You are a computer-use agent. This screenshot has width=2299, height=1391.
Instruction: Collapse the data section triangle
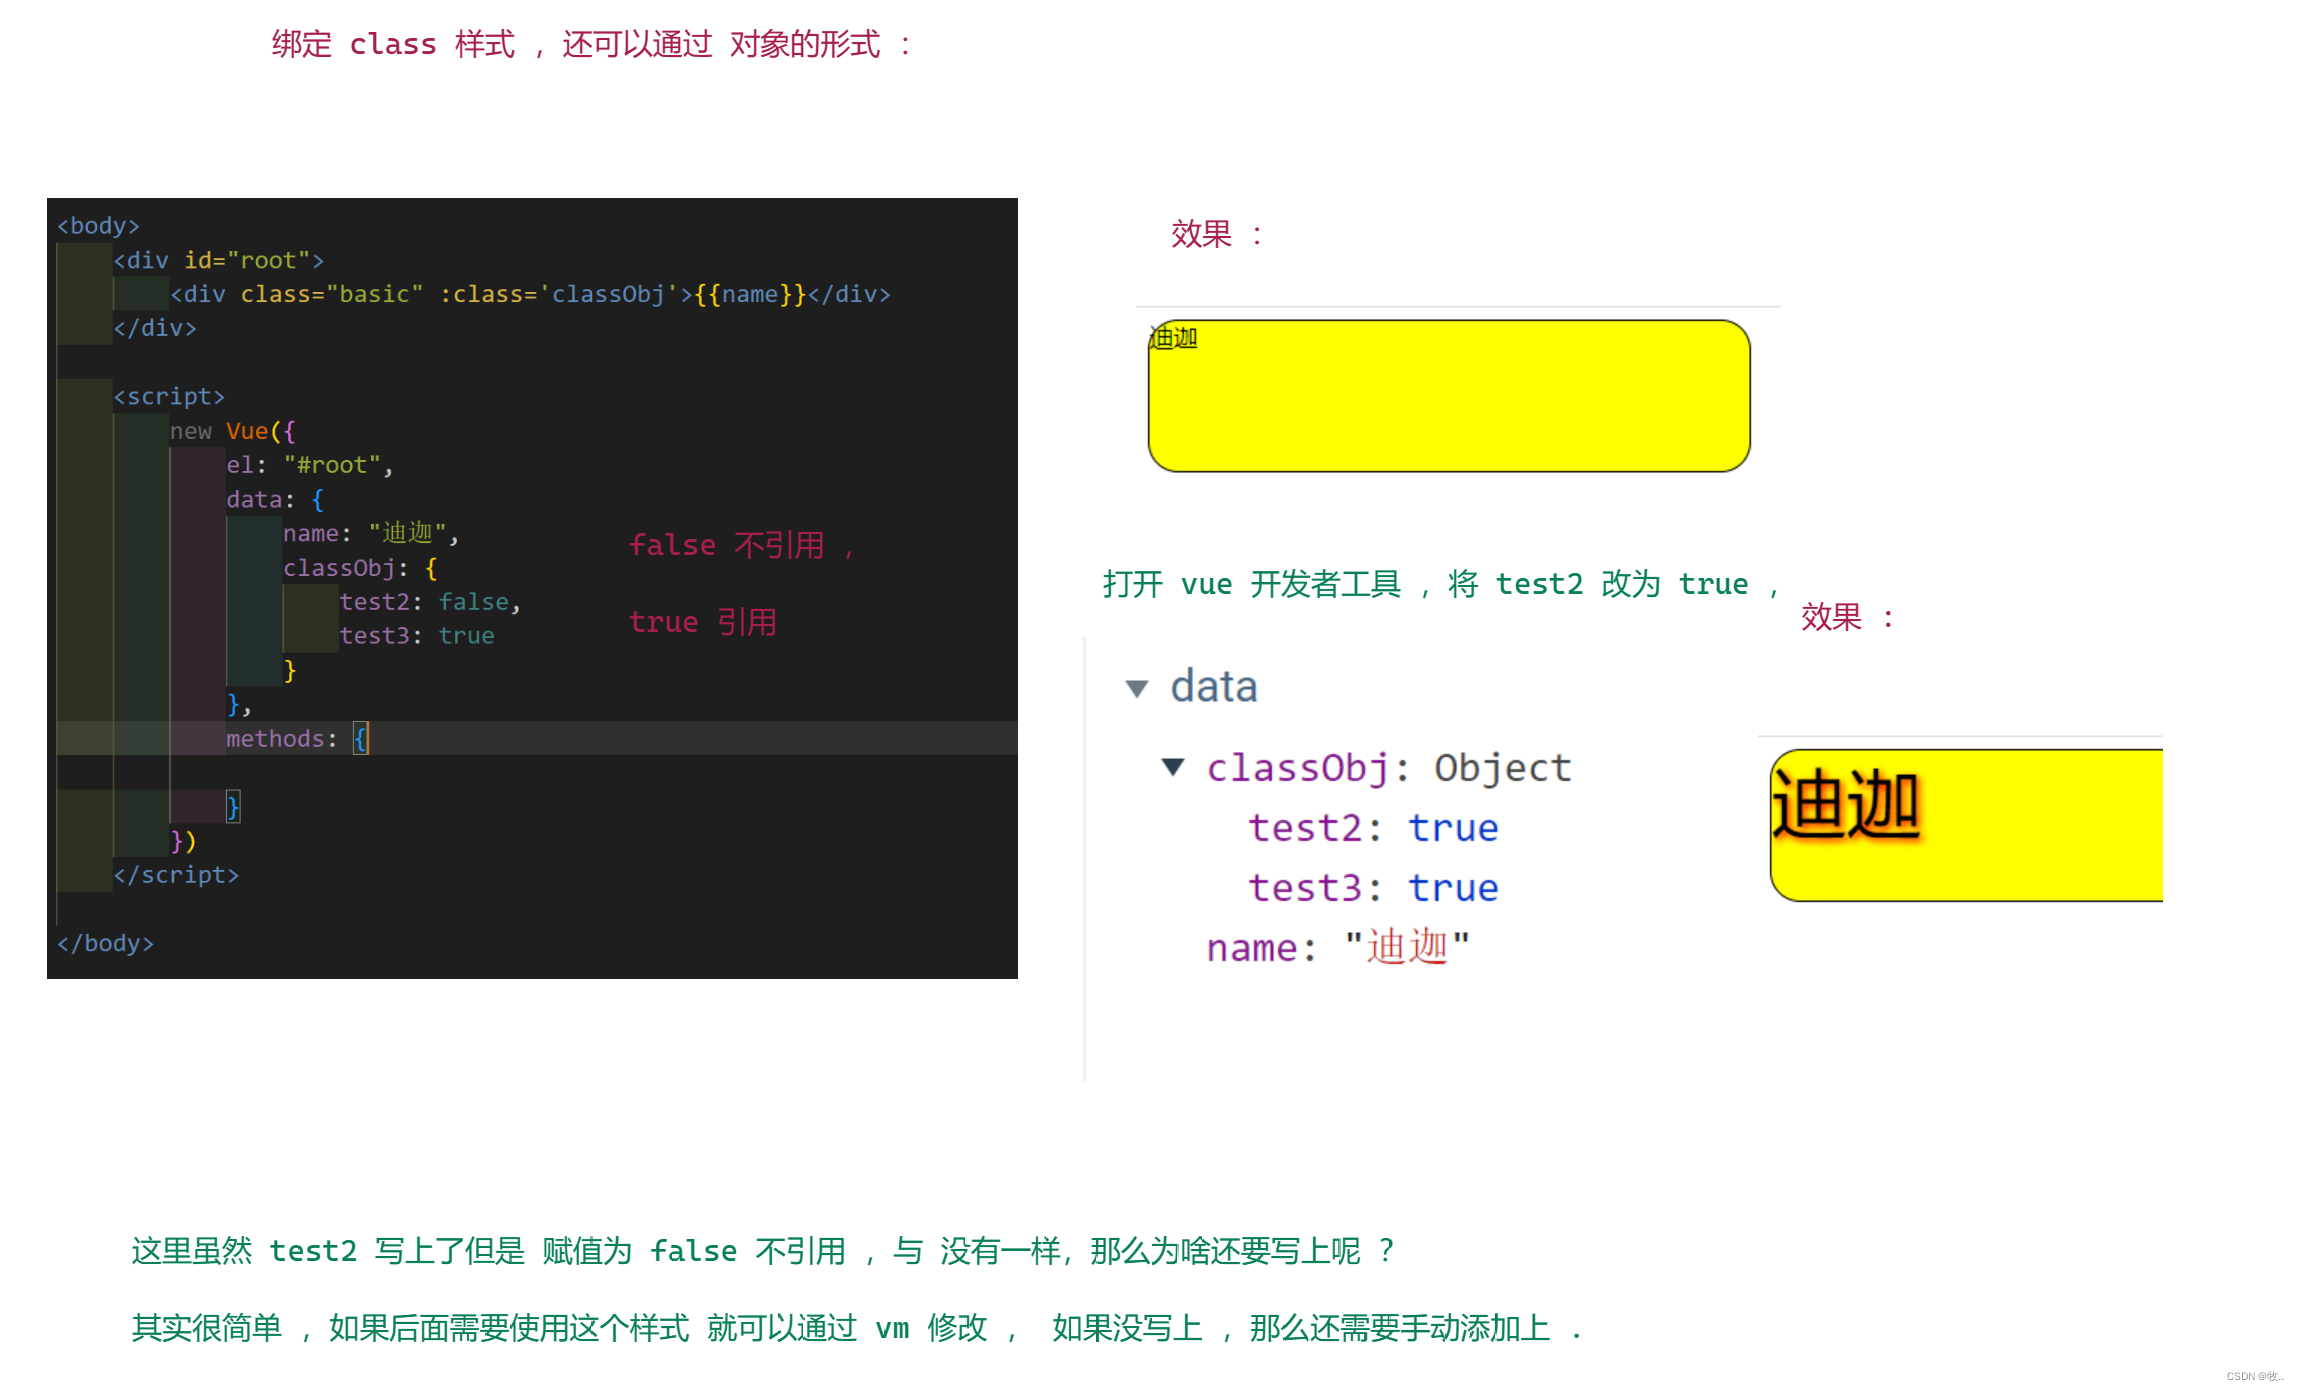[x=1137, y=688]
